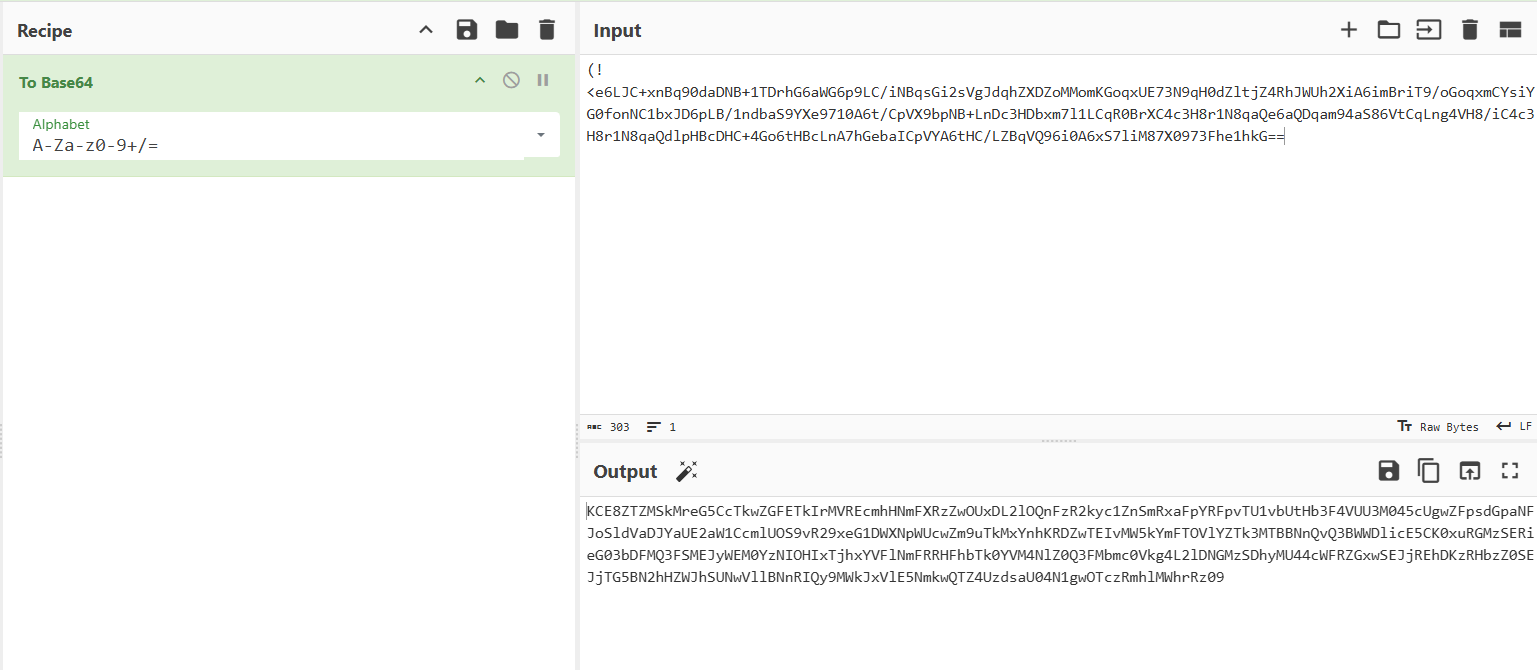Load a recipe using folder icon
1537x670 pixels.
click(507, 30)
